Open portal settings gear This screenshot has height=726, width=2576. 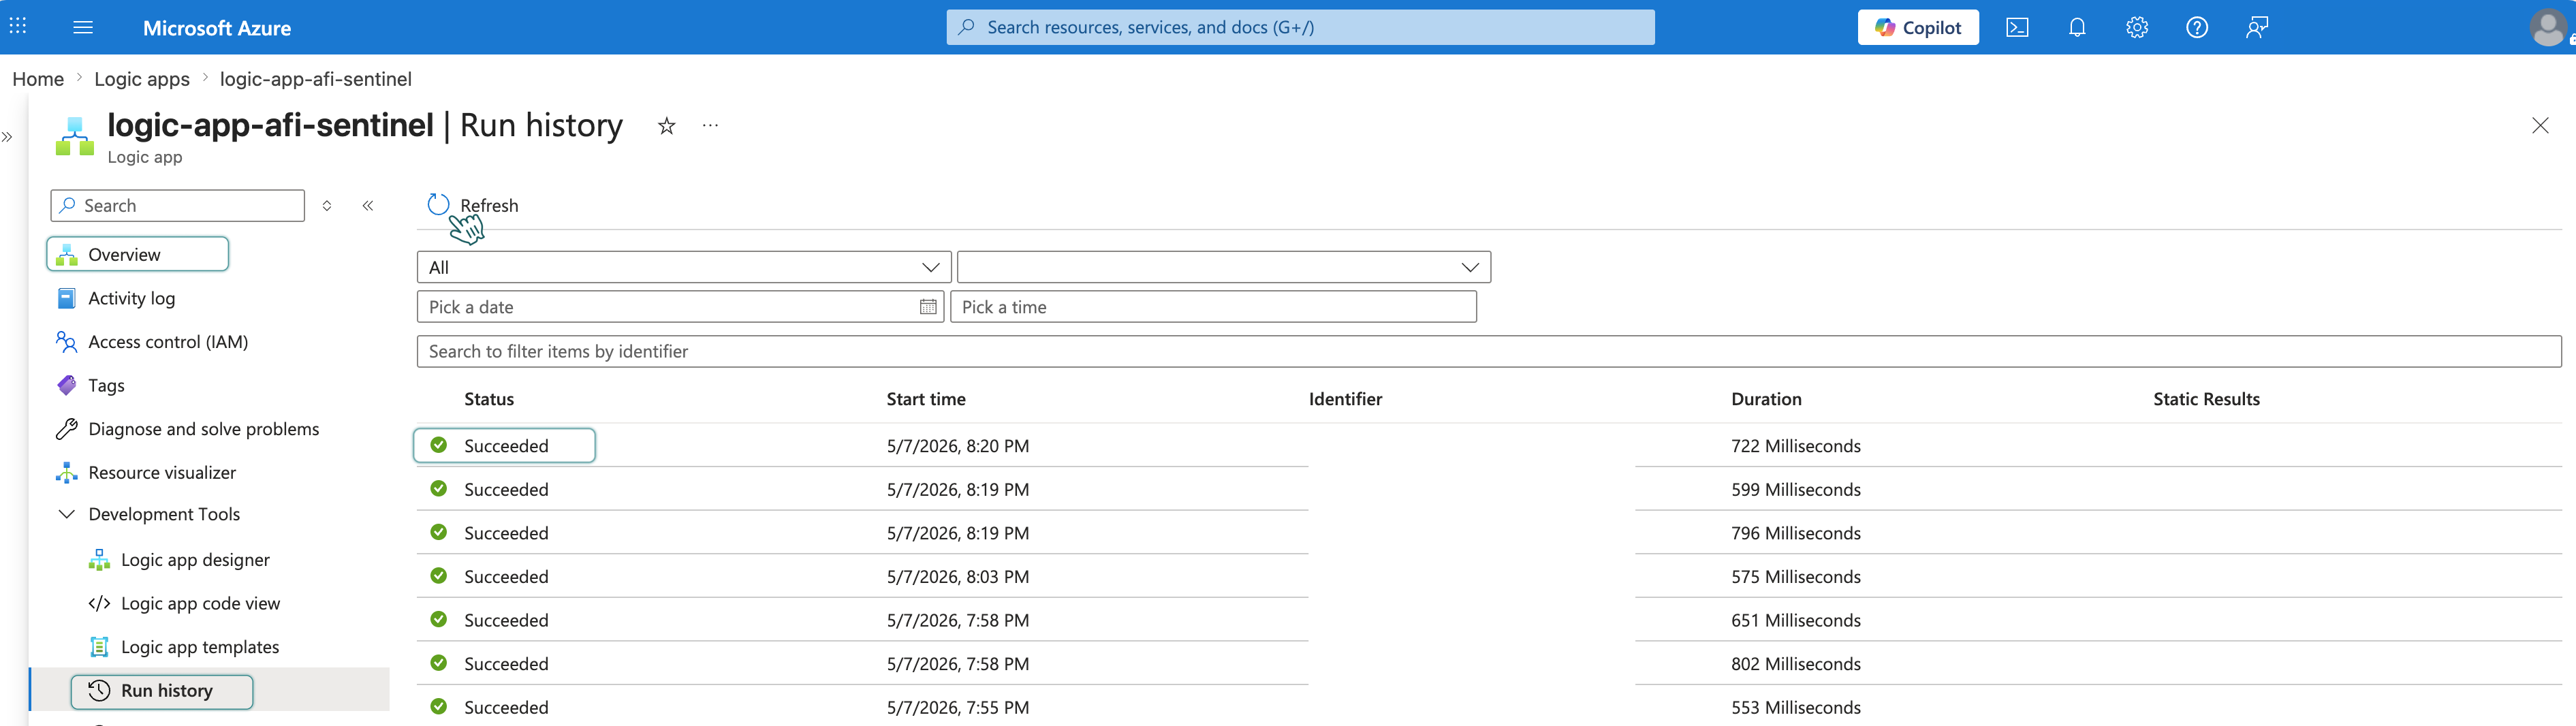tap(2137, 27)
